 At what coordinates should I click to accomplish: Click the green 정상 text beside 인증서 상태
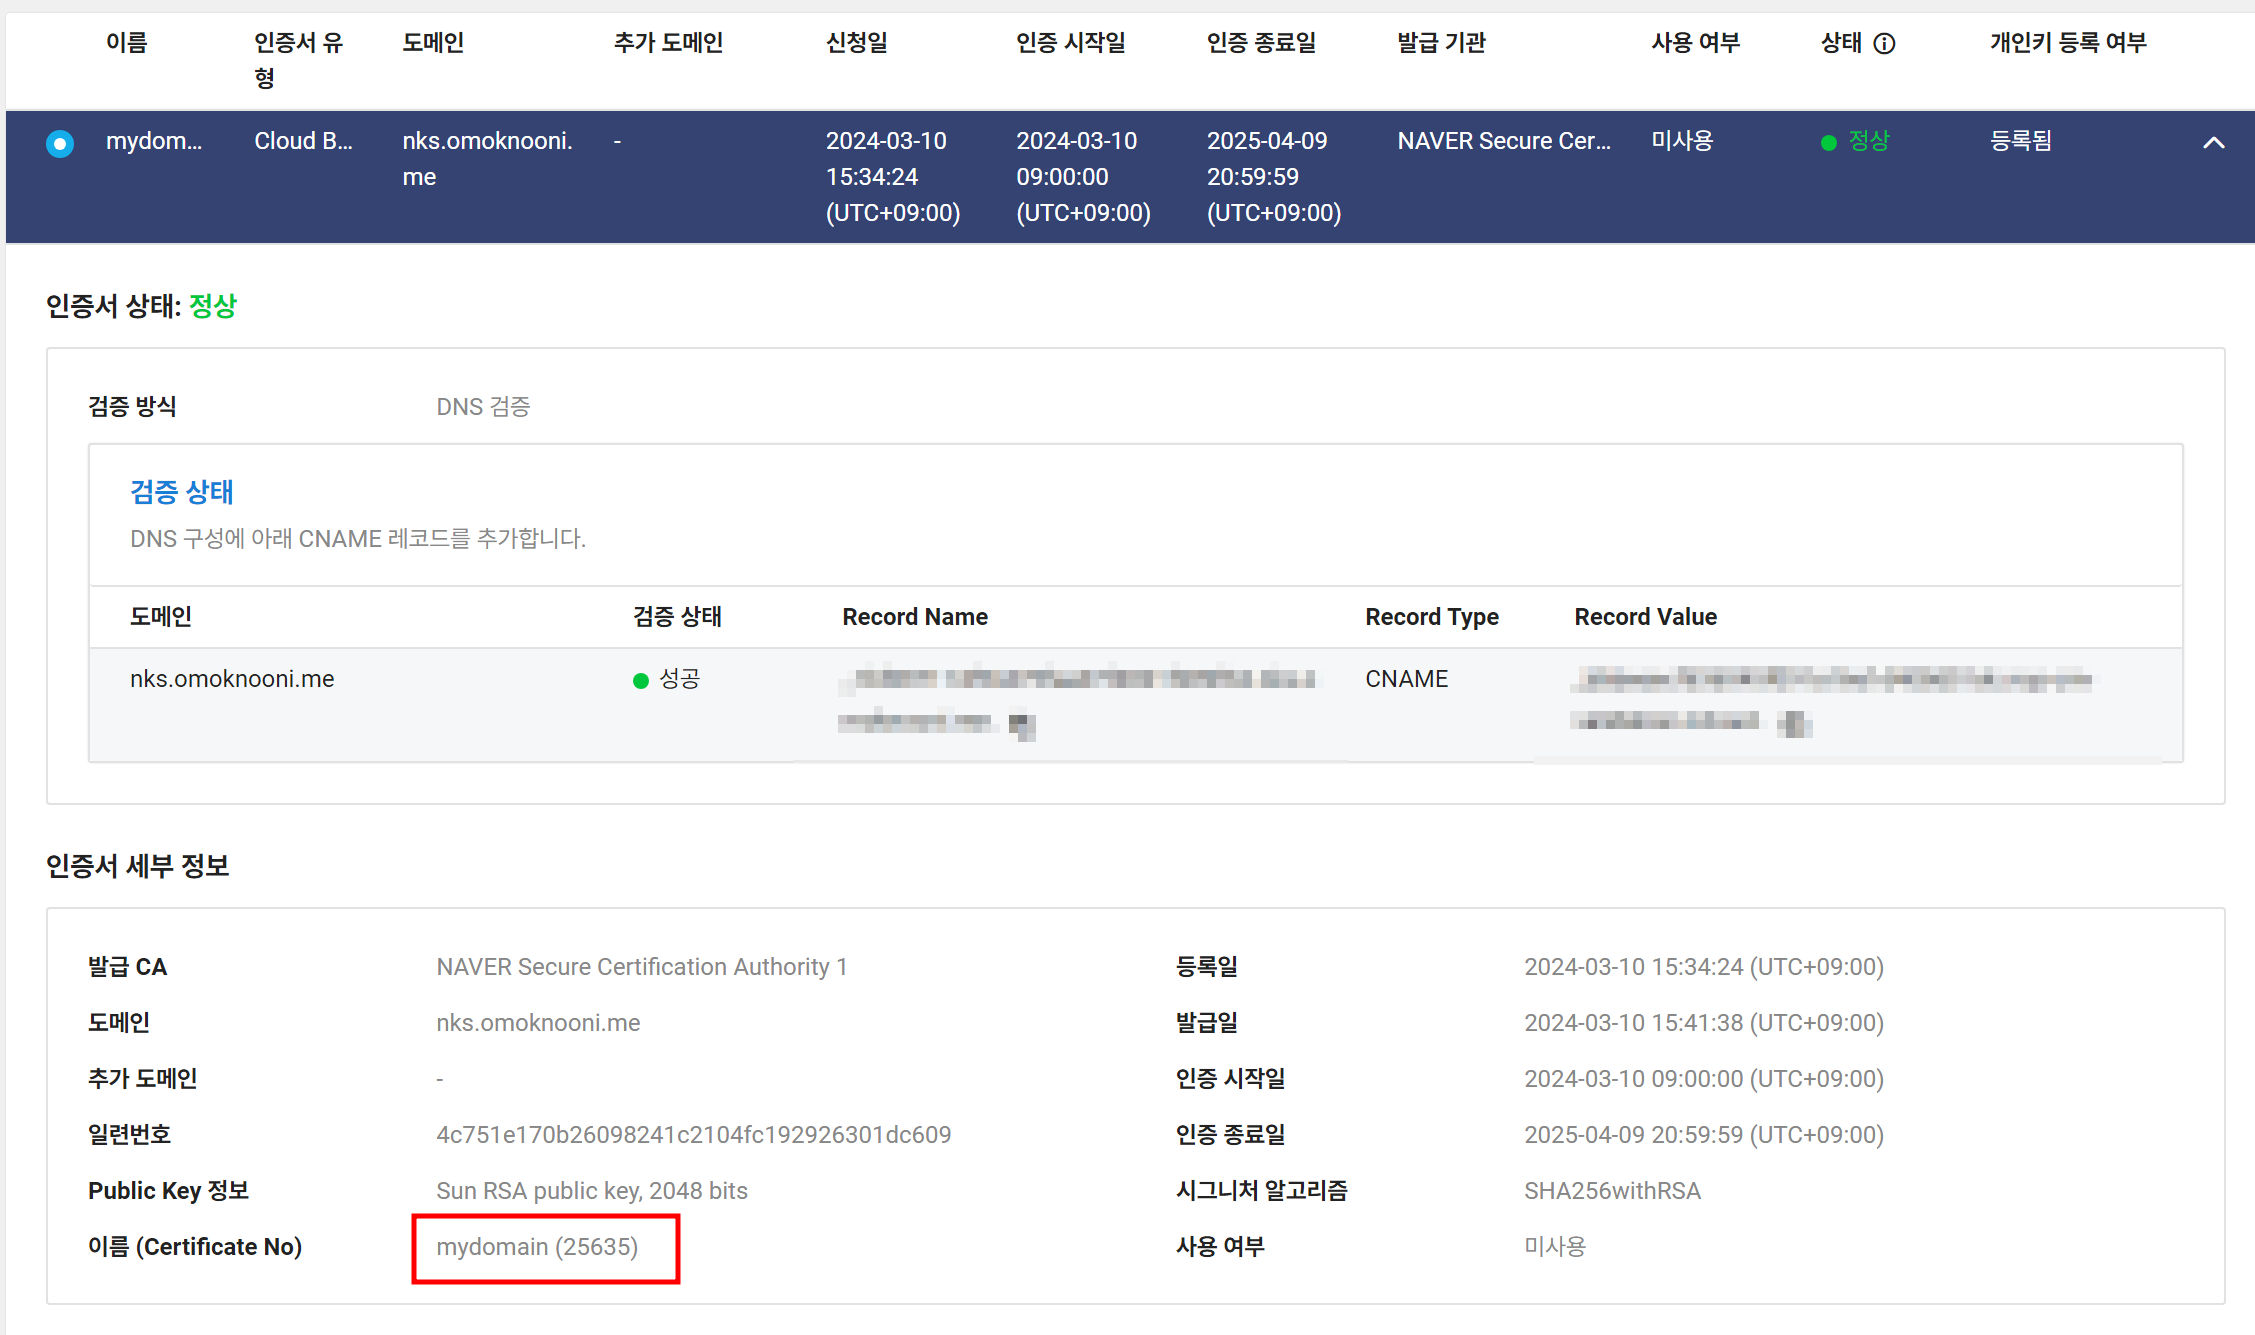point(213,306)
